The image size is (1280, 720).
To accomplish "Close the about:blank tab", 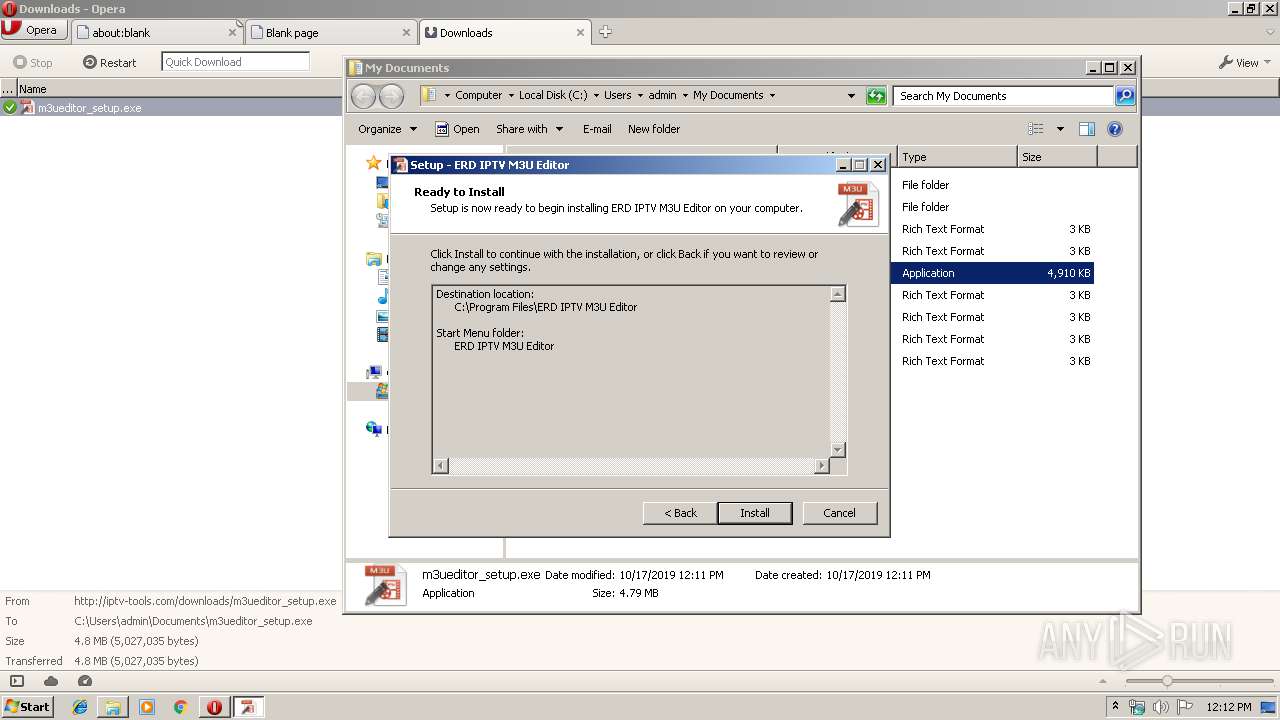I will (x=232, y=33).
